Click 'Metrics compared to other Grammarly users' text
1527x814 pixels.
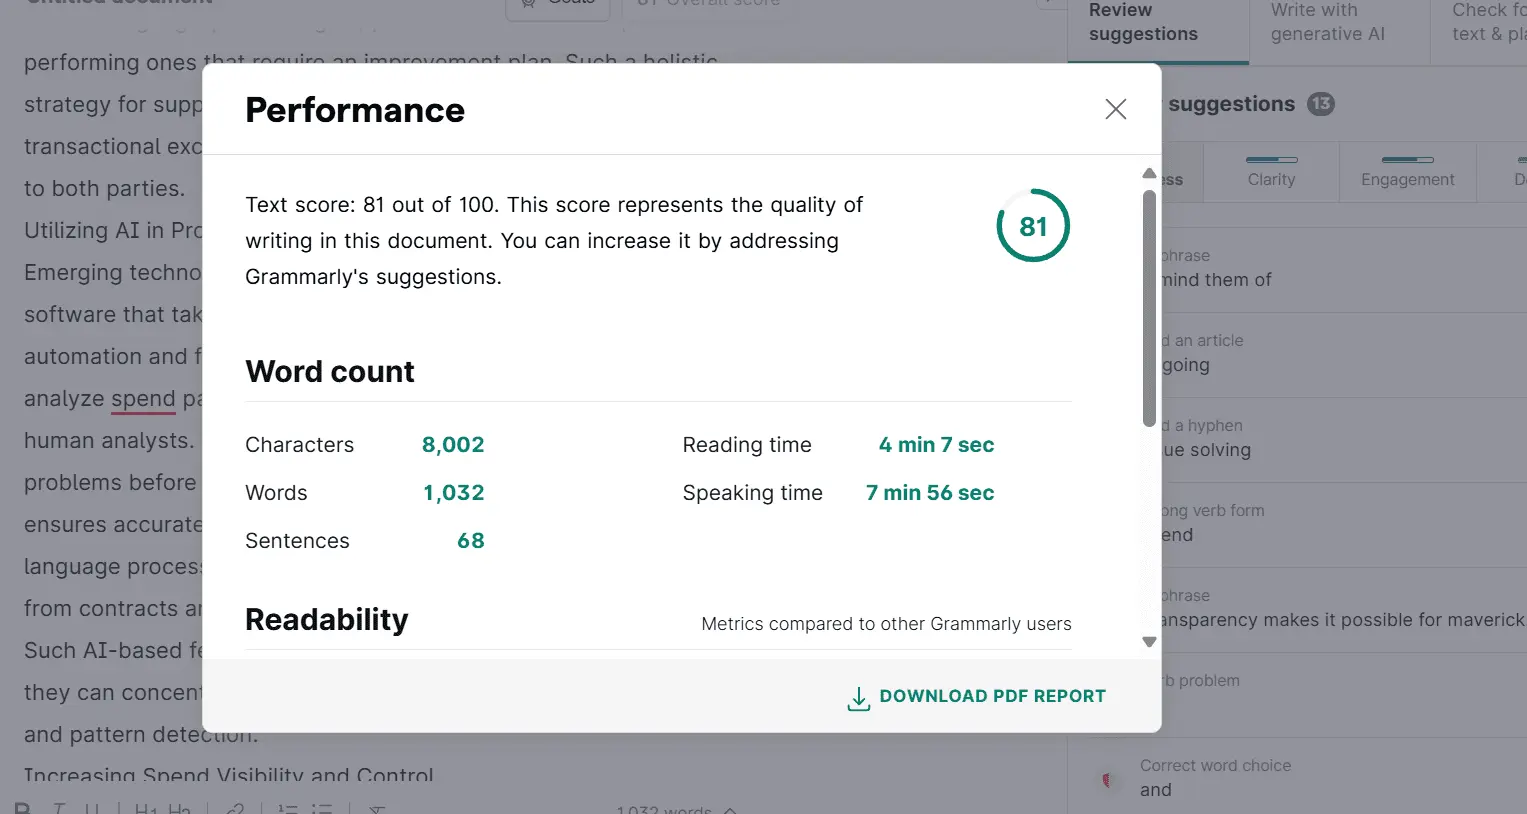886,624
